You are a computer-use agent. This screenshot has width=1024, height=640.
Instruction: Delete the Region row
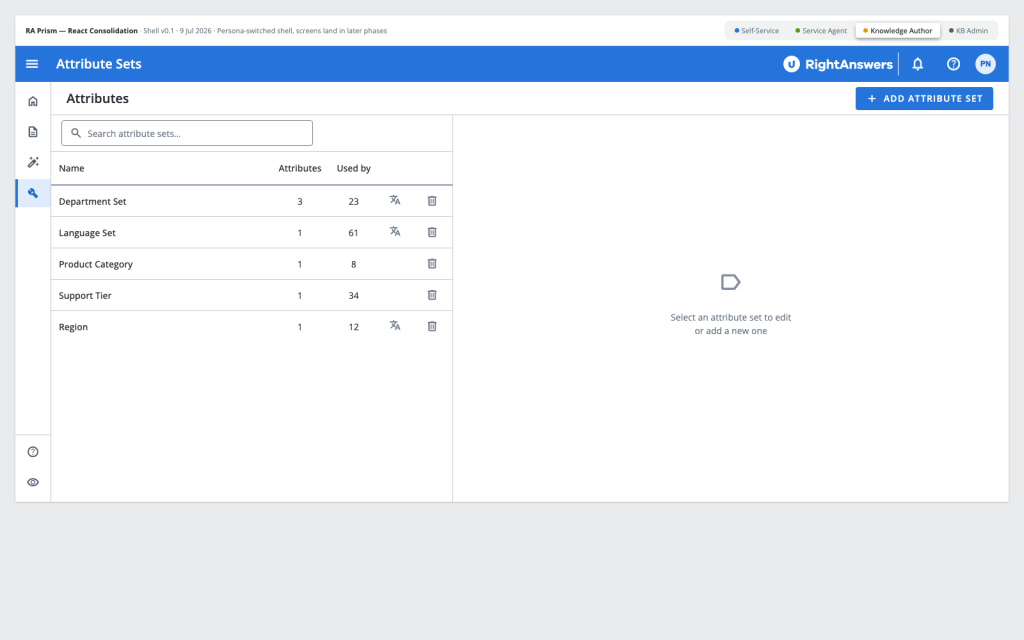point(432,327)
